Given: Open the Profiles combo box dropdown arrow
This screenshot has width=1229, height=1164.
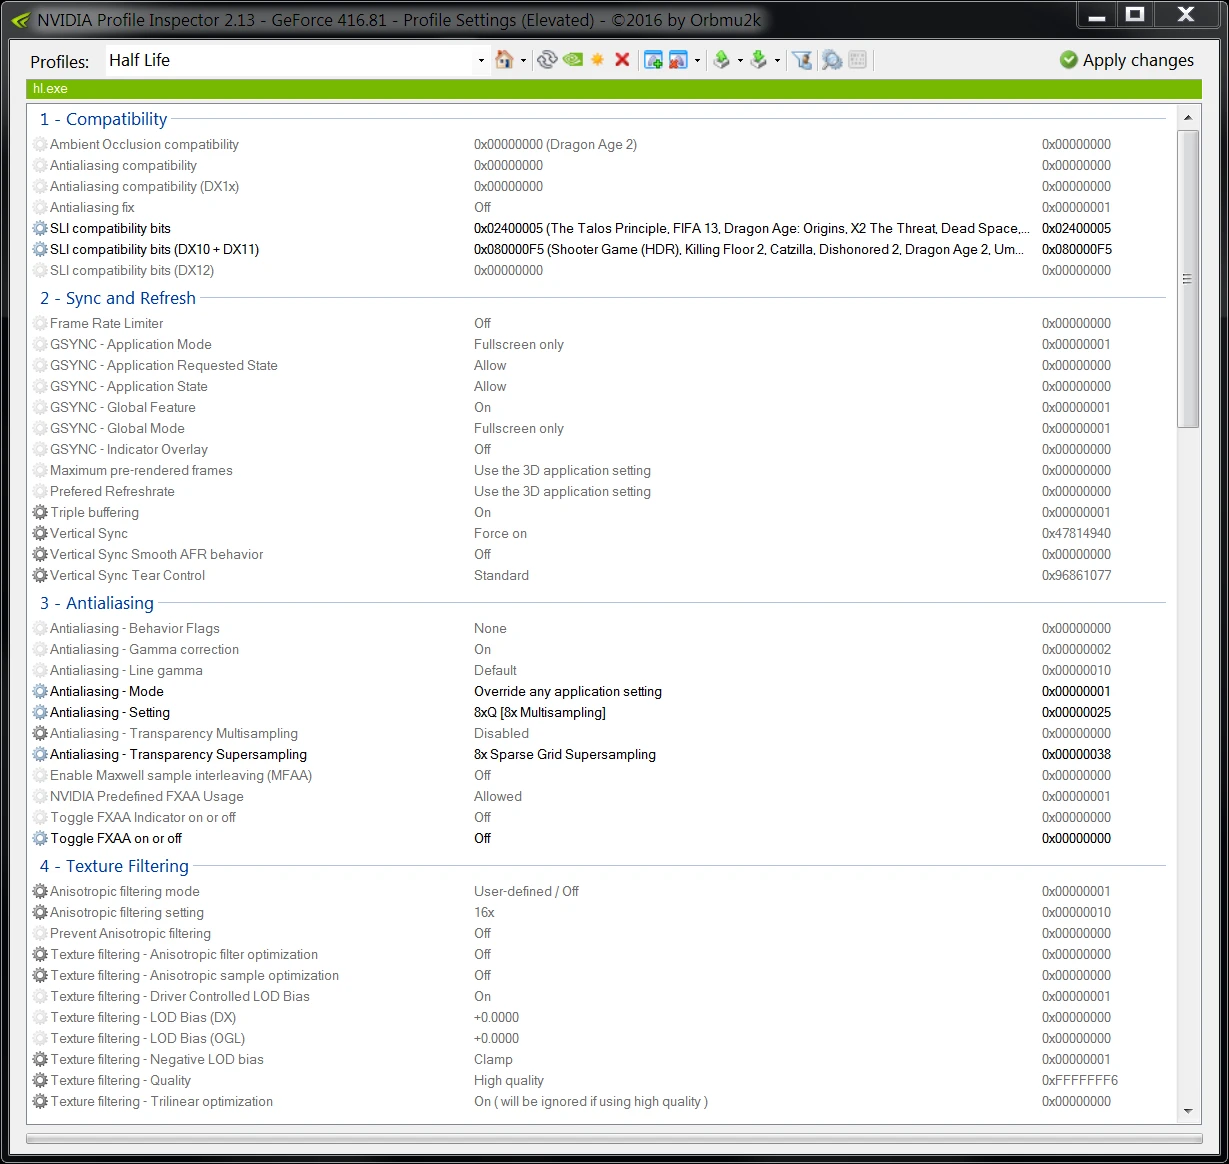Looking at the screenshot, I should click(x=481, y=61).
